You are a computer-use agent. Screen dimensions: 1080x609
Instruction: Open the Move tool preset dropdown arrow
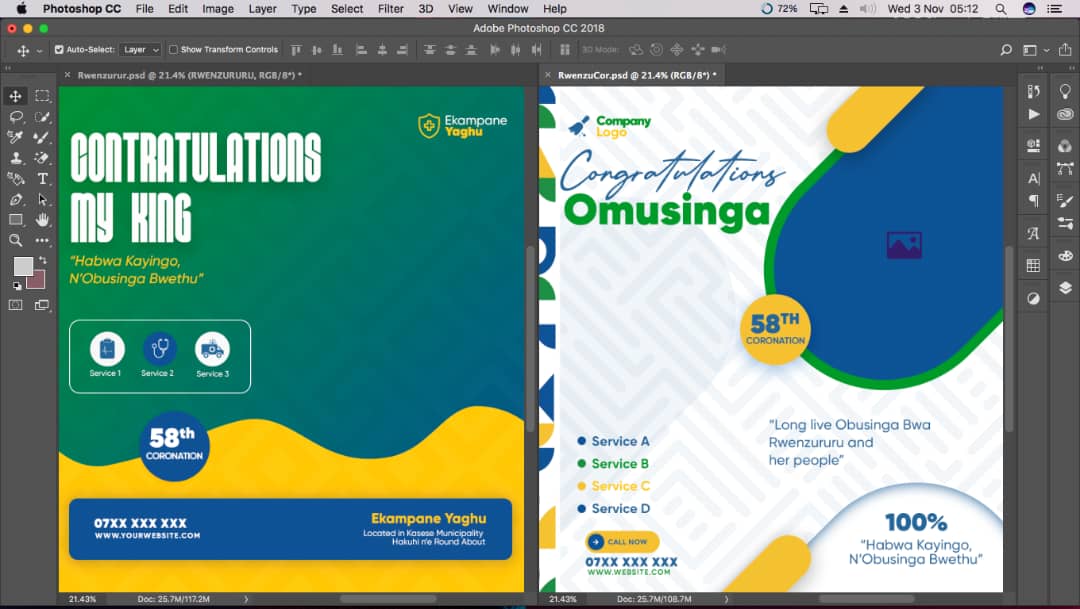tap(39, 49)
